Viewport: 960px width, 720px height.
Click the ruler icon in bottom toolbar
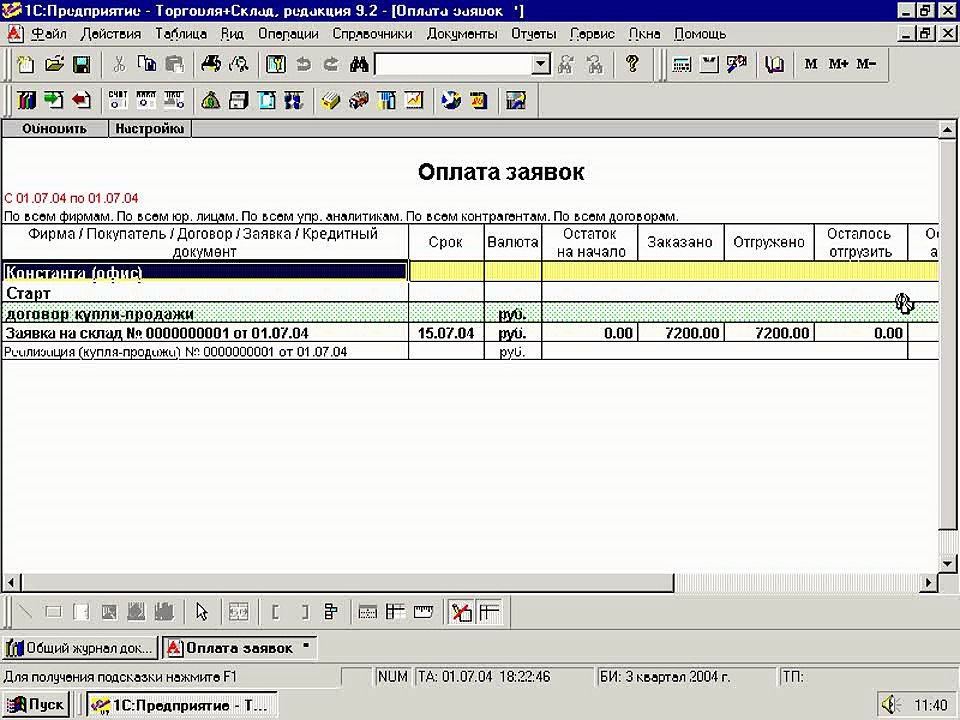[x=423, y=612]
